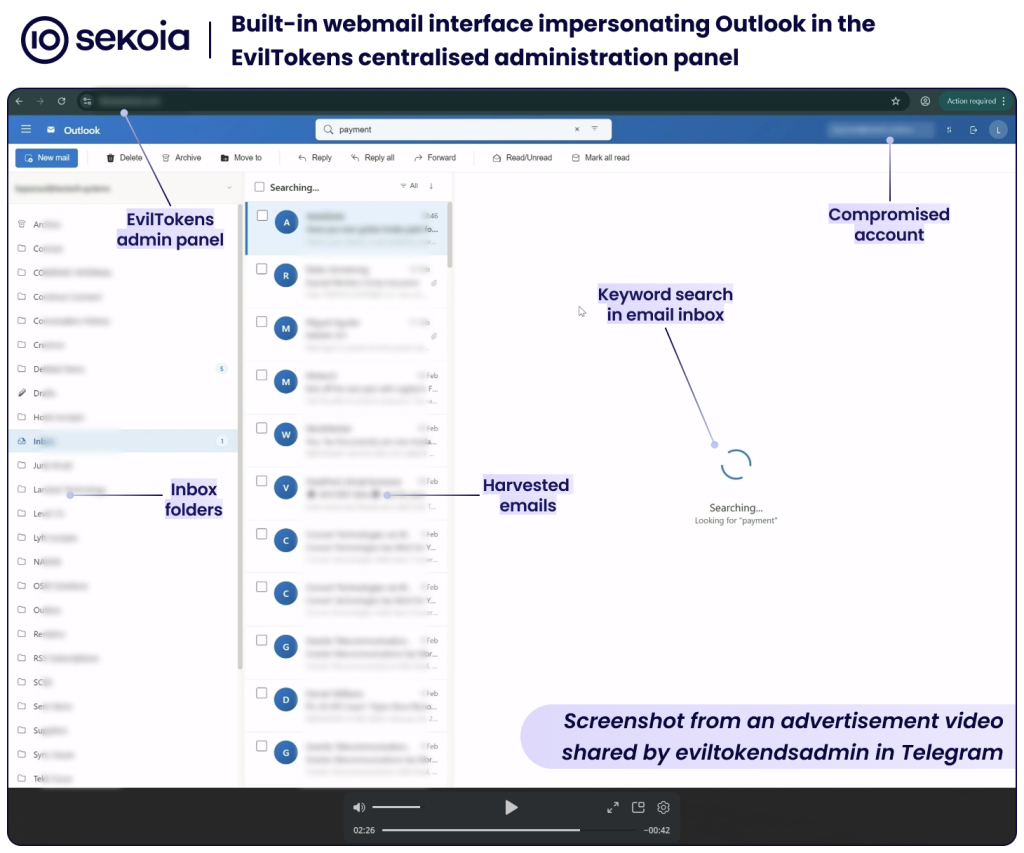The width and height of the screenshot is (1024, 853).
Task: Clear the payment search query
Action: [576, 129]
